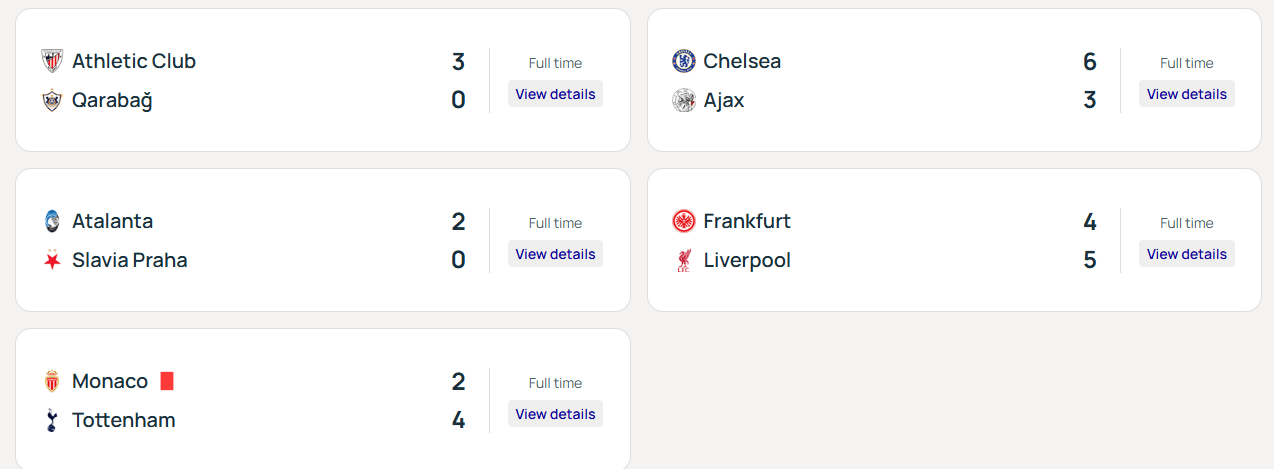The image size is (1274, 469).
Task: Open details of Frankfurt vs Liverpool match
Action: (1186, 254)
